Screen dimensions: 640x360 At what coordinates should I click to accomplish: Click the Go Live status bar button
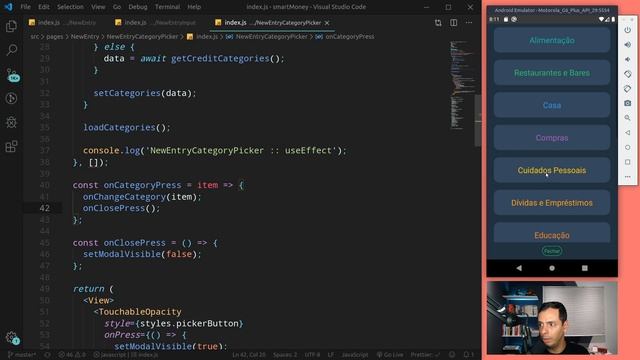(390, 355)
